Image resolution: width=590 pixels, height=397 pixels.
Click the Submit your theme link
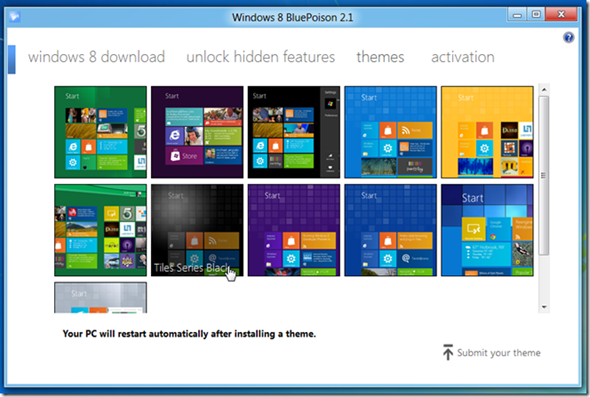pos(499,353)
